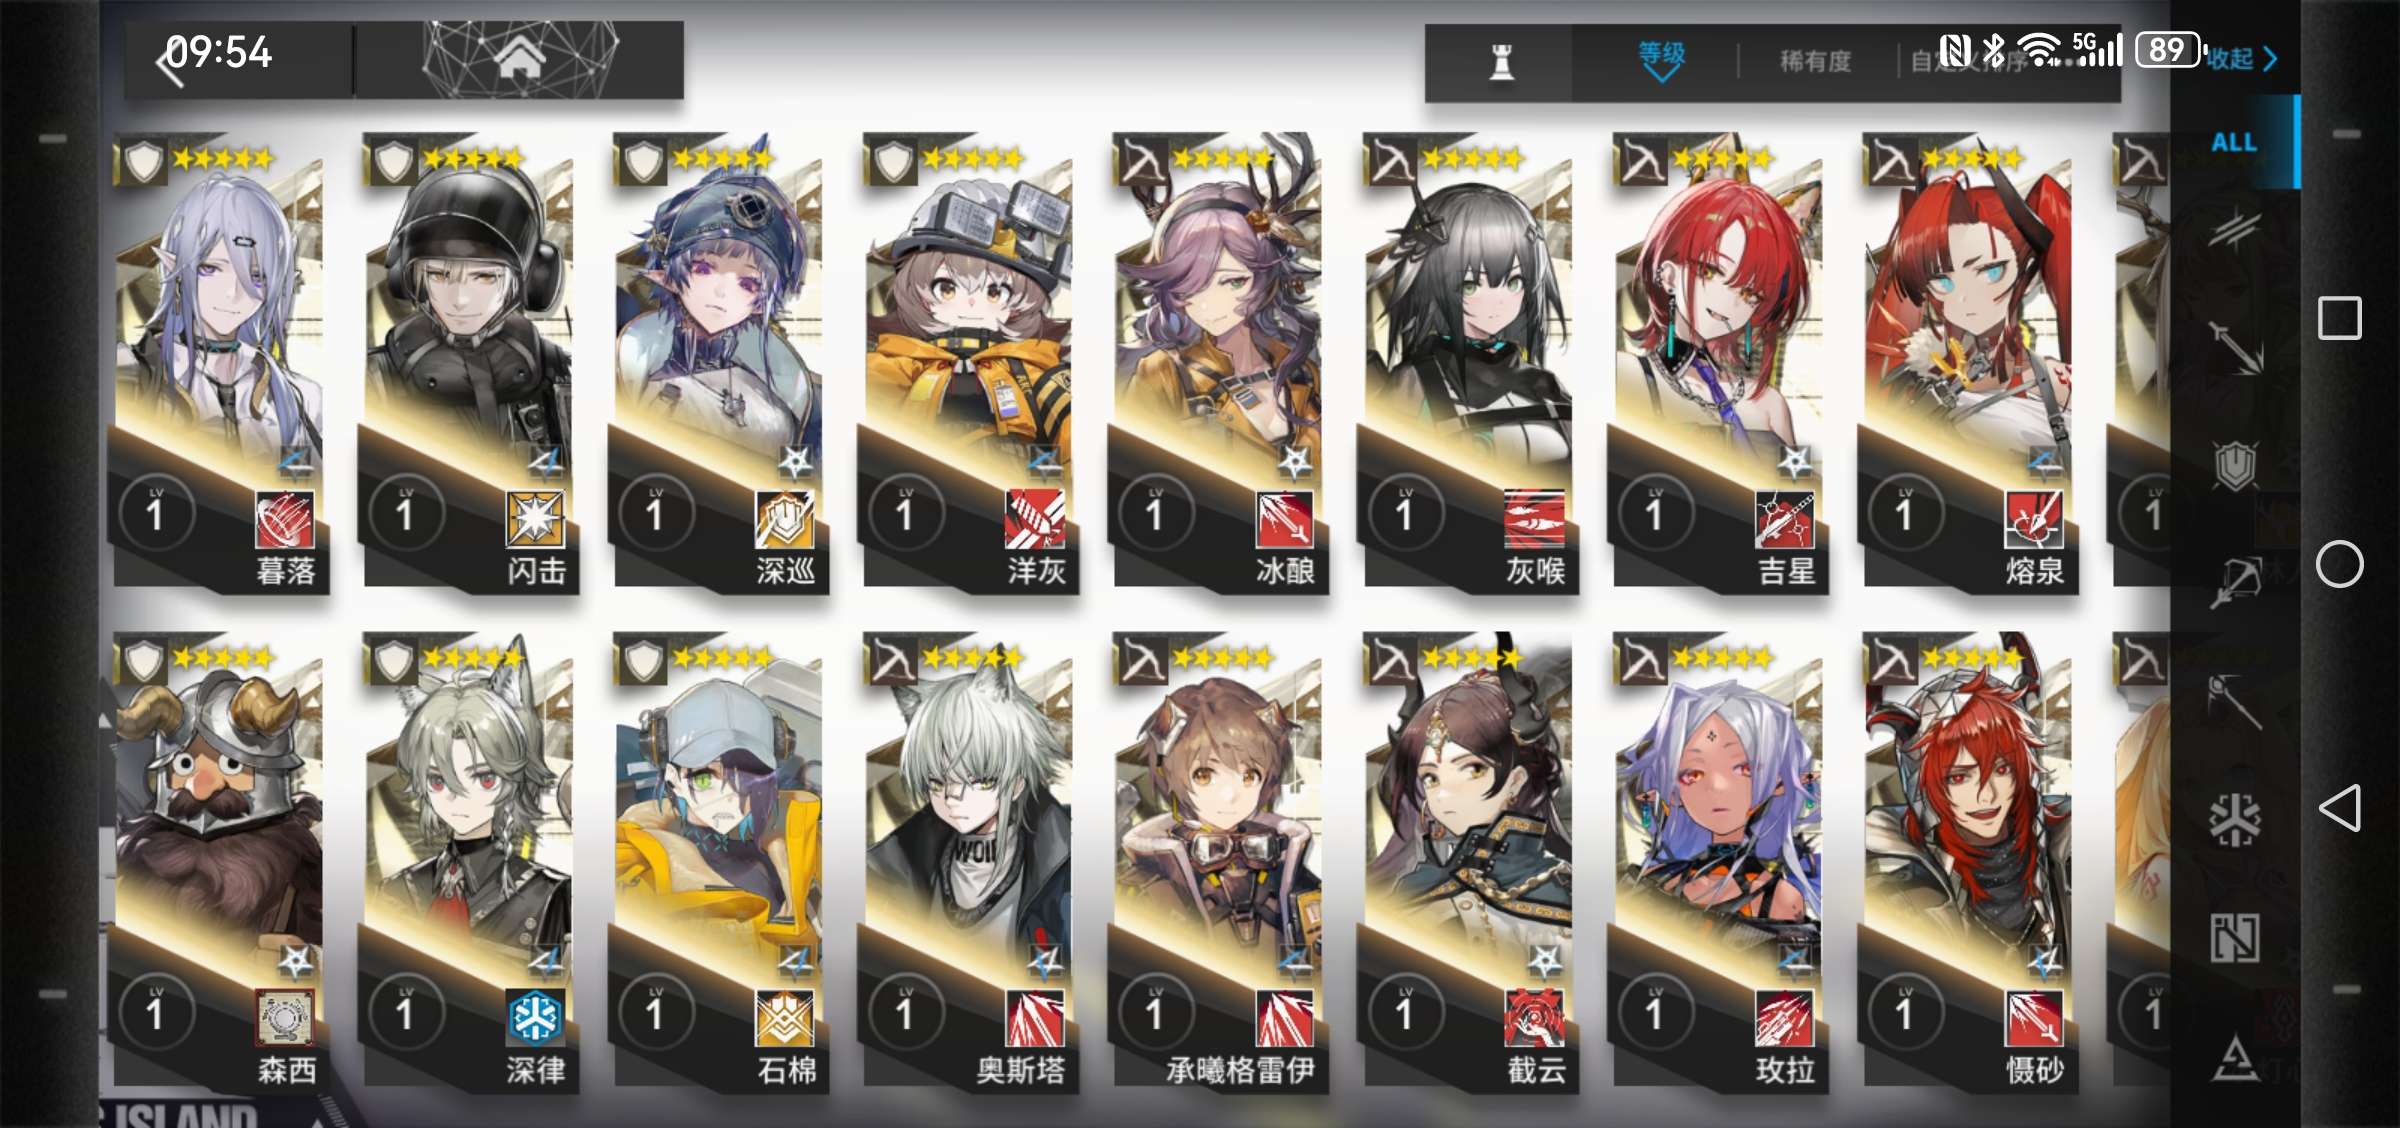Filter operators by Sniper crossbow icon

coord(2234,582)
